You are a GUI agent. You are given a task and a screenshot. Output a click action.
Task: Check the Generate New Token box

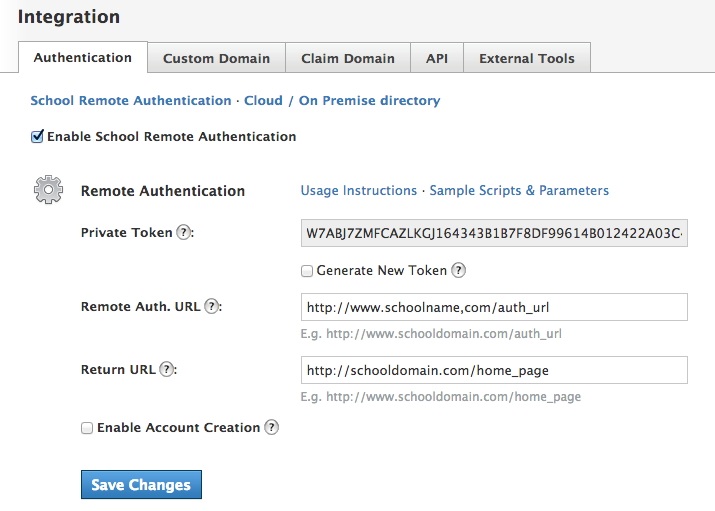point(308,270)
